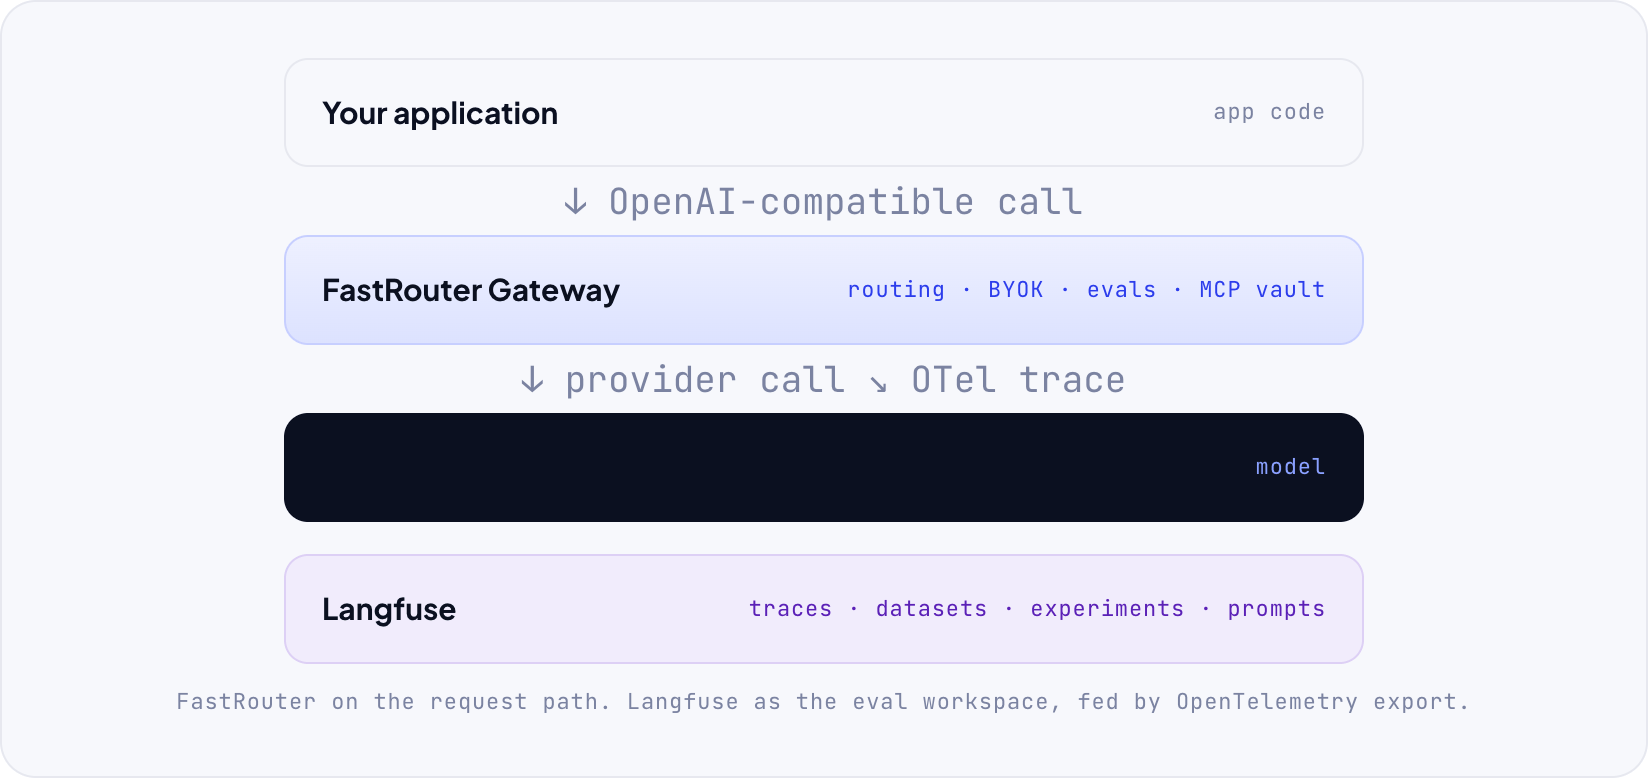Select the "OpenAI-compatible call" text
This screenshot has width=1648, height=778.
point(846,202)
